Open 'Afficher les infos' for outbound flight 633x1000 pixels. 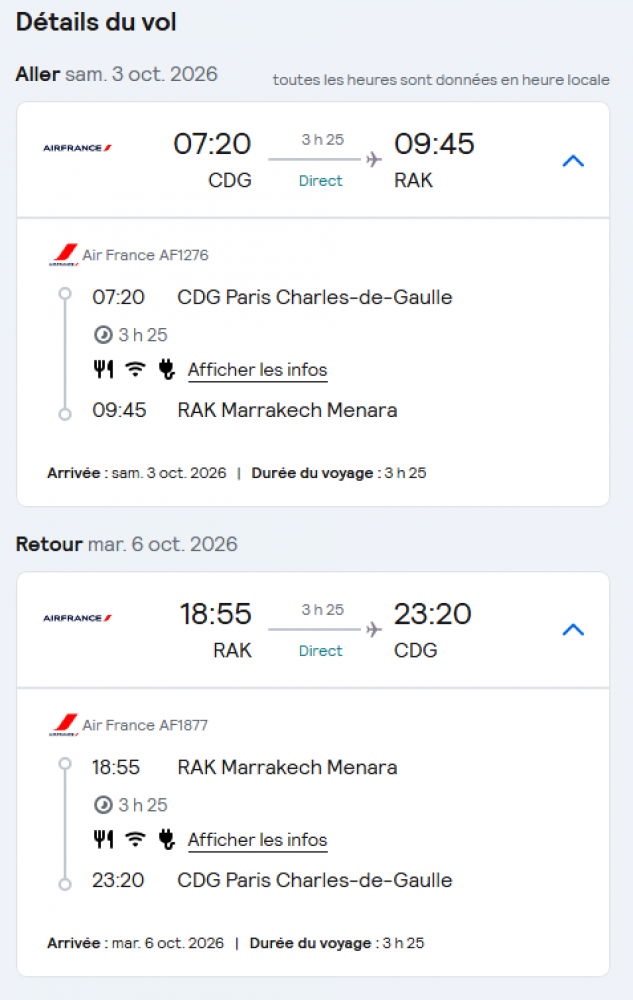(x=257, y=370)
